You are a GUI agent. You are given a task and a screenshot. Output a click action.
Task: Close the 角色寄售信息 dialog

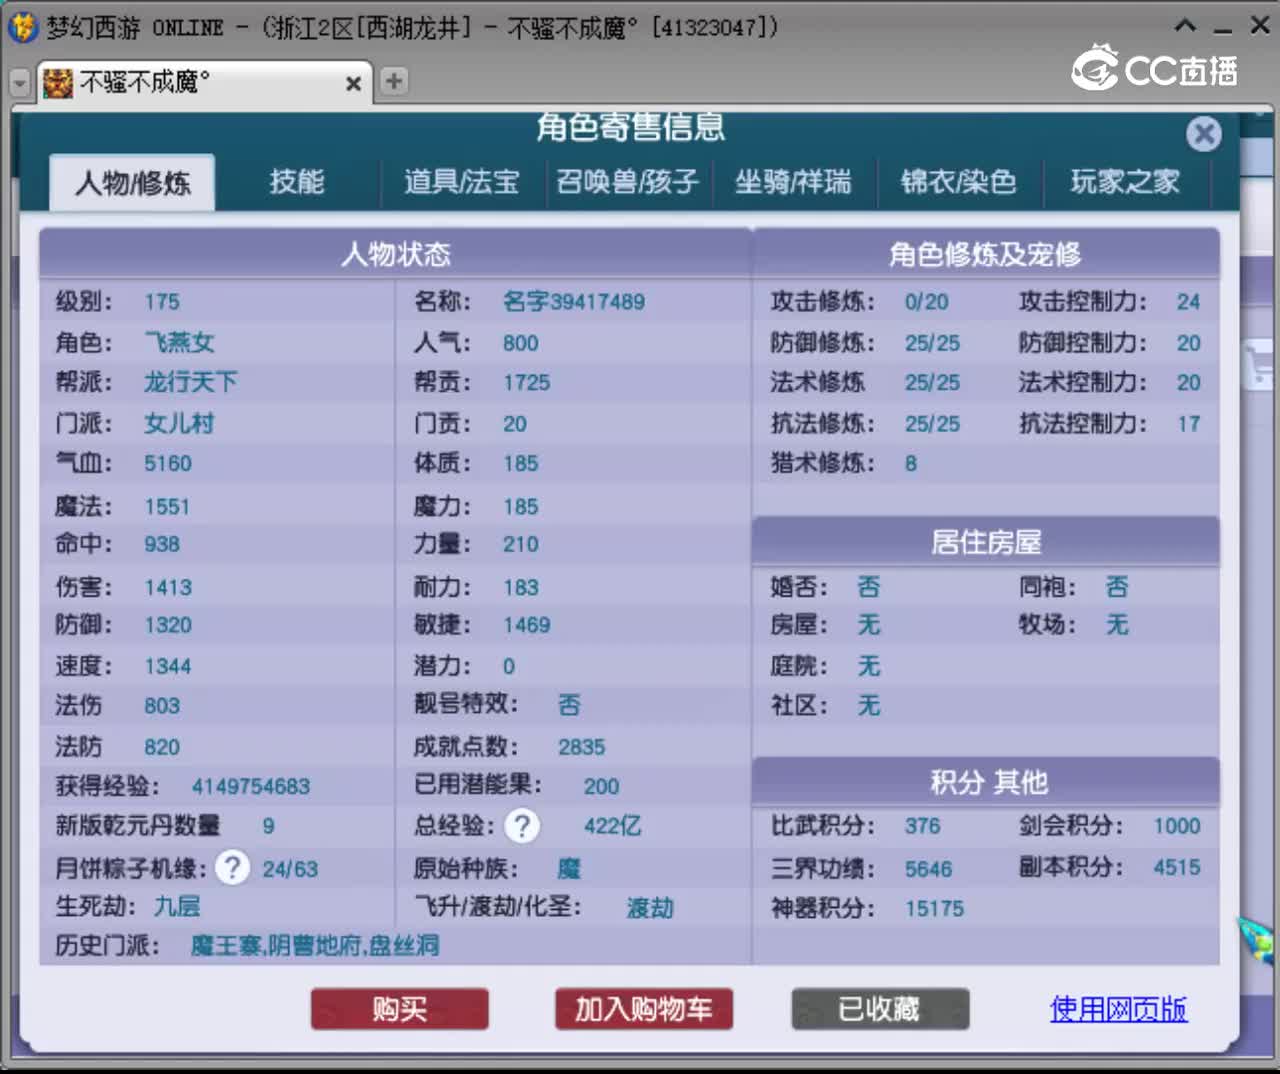(x=1204, y=134)
